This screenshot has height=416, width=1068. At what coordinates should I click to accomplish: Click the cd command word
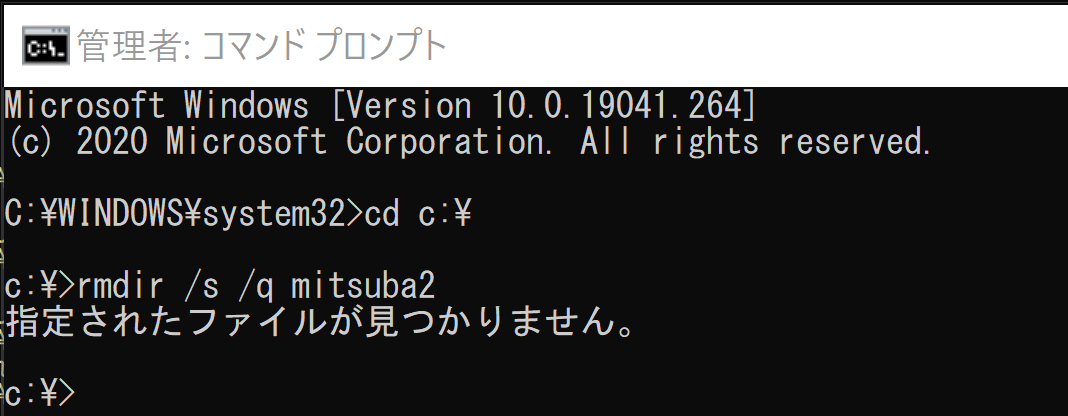tap(381, 214)
